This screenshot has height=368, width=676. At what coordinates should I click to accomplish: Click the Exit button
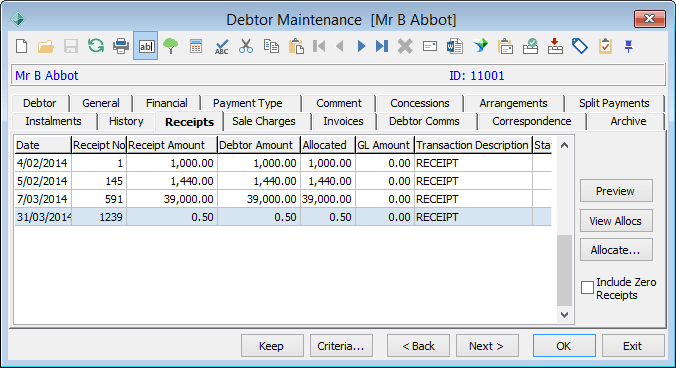point(633,346)
